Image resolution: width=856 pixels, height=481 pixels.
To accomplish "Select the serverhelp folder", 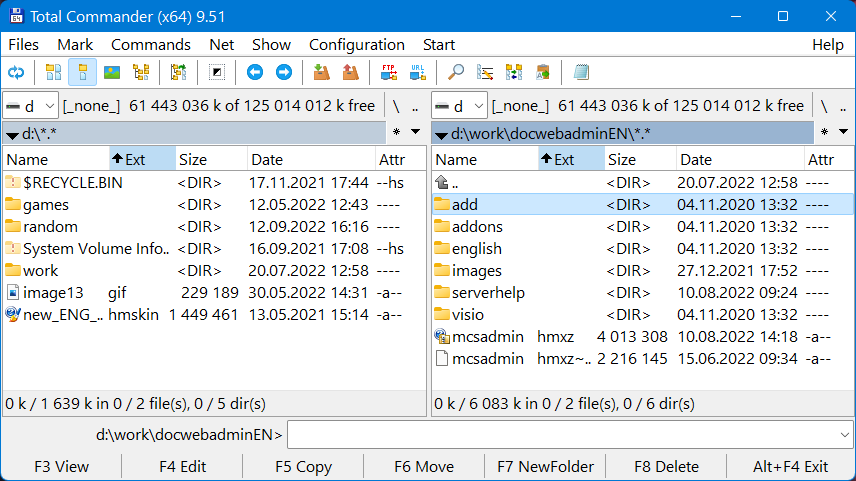I will point(643,293).
